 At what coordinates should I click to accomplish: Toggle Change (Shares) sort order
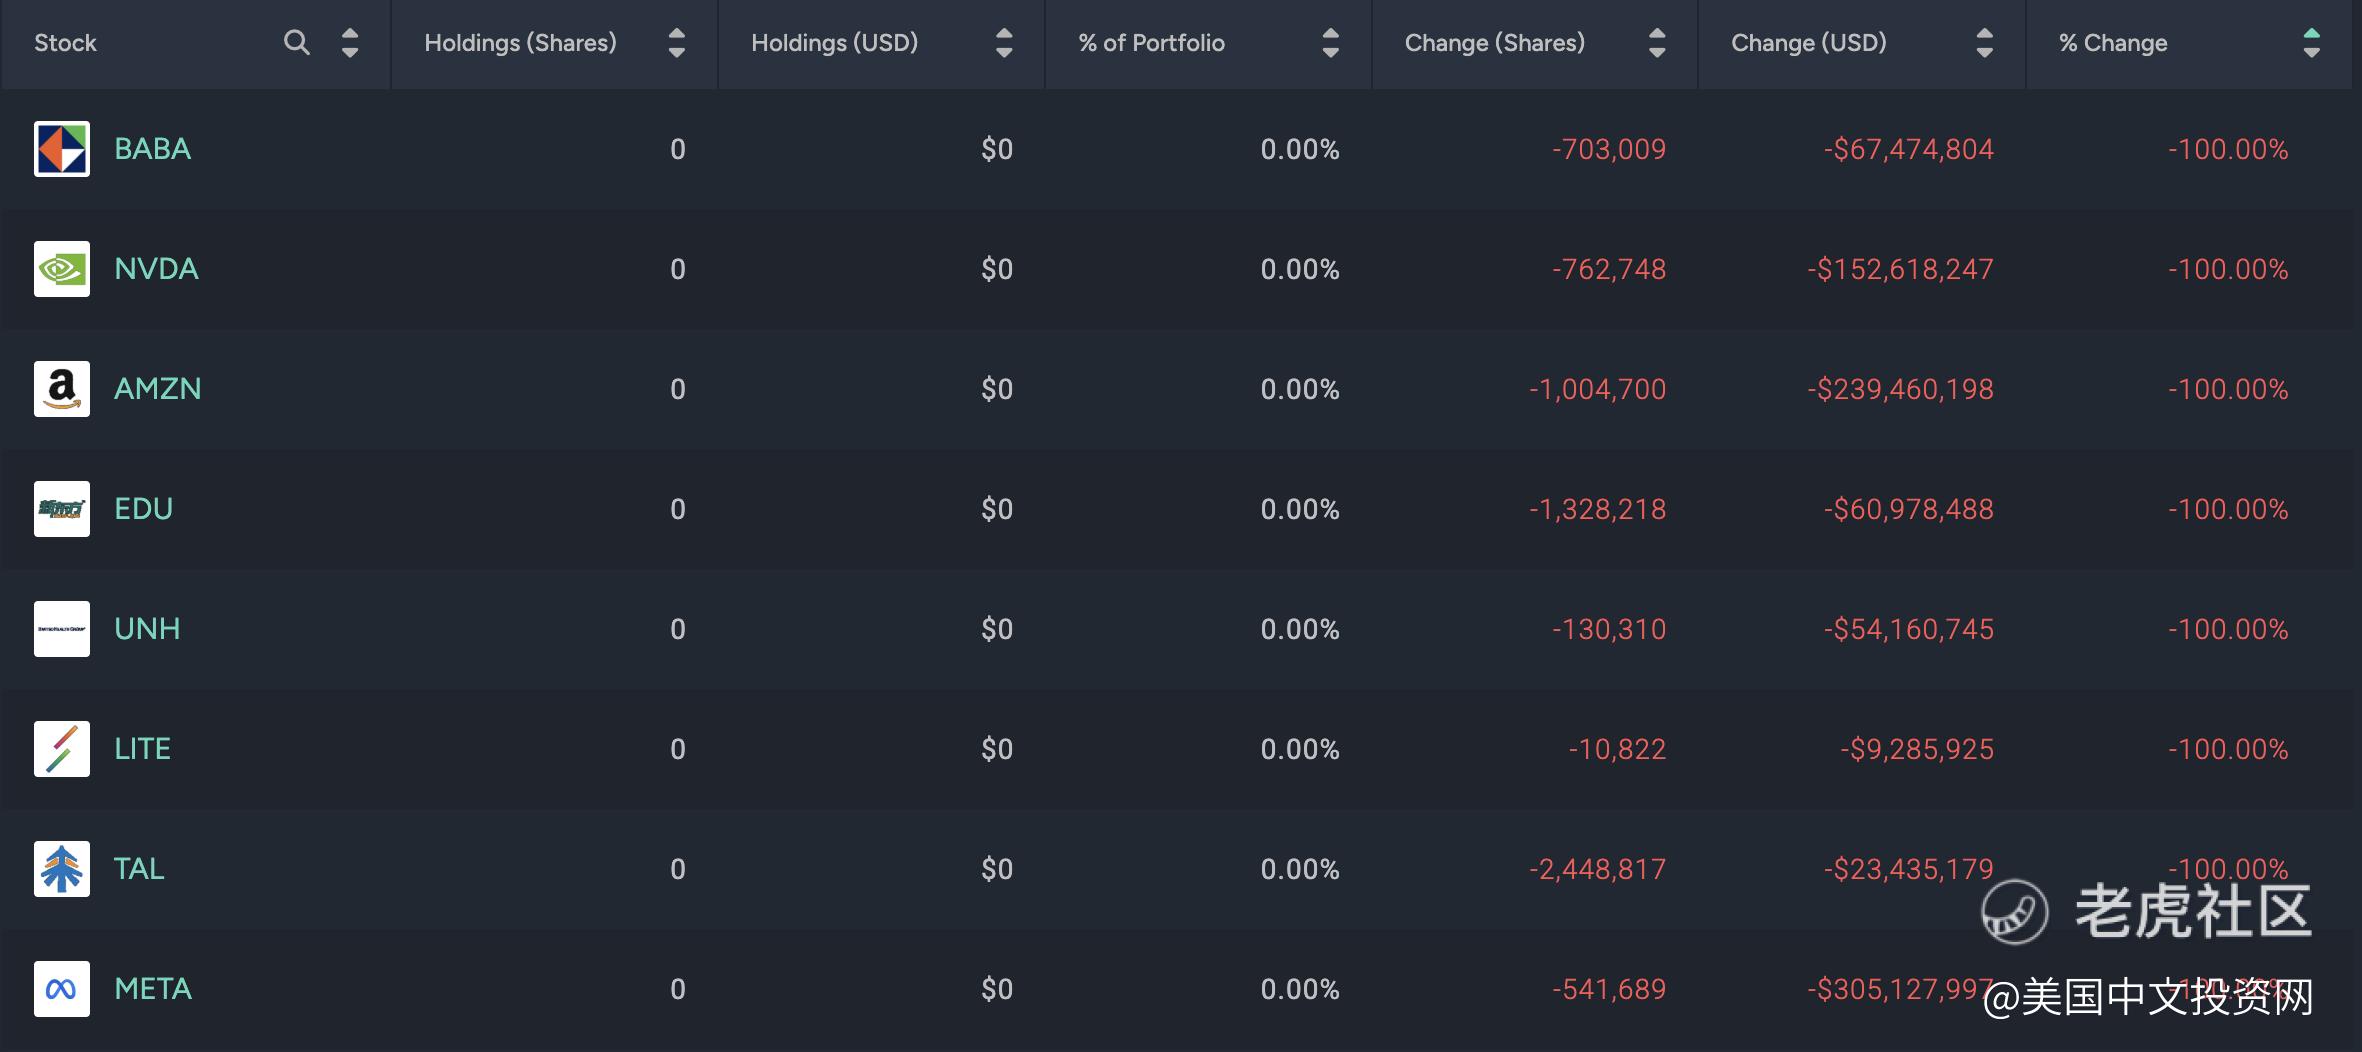(x=1657, y=42)
